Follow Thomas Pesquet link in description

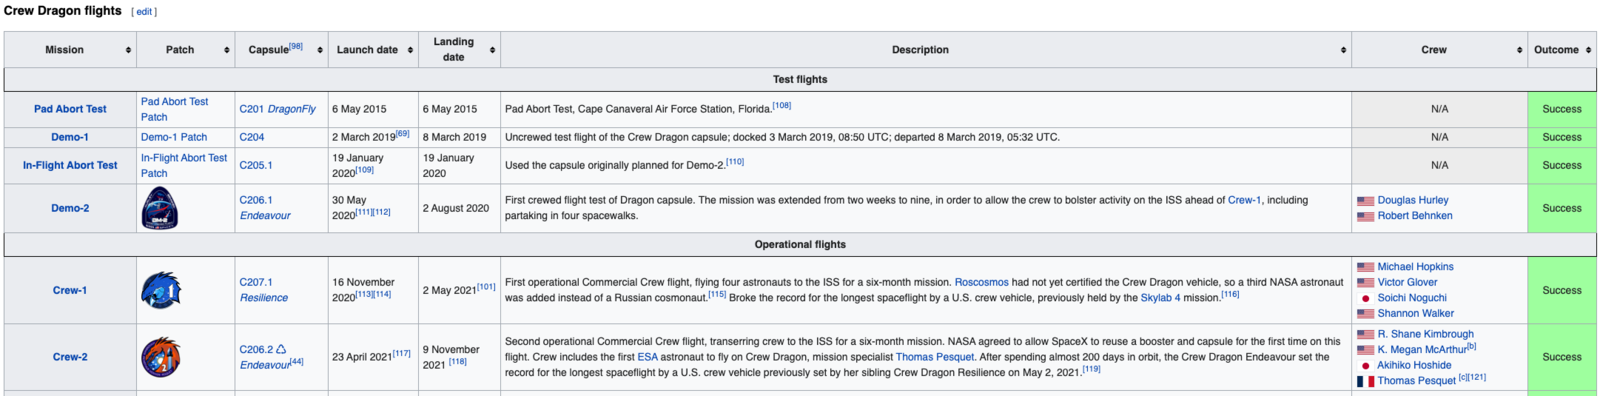click(935, 357)
